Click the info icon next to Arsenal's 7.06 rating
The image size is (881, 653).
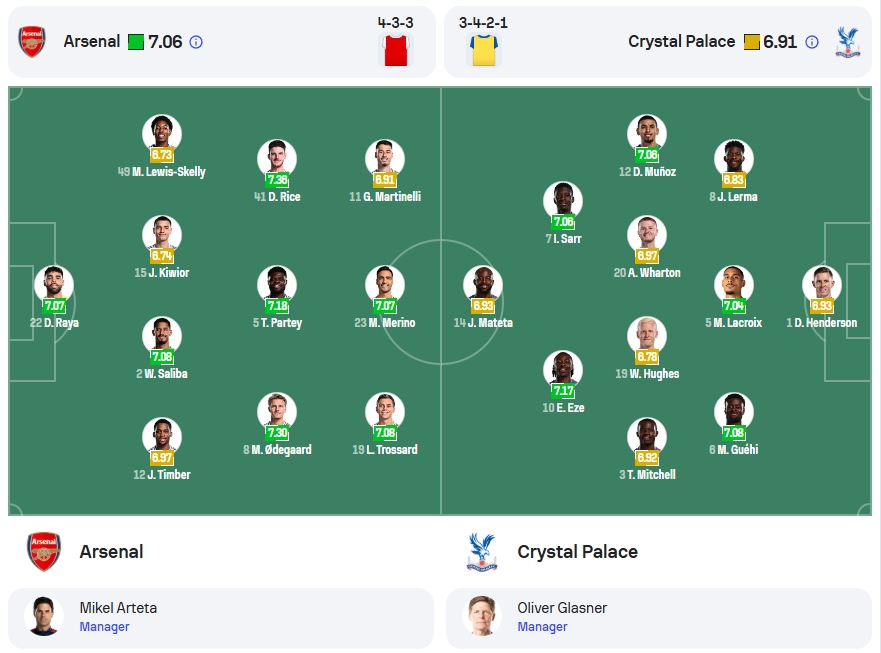[196, 42]
